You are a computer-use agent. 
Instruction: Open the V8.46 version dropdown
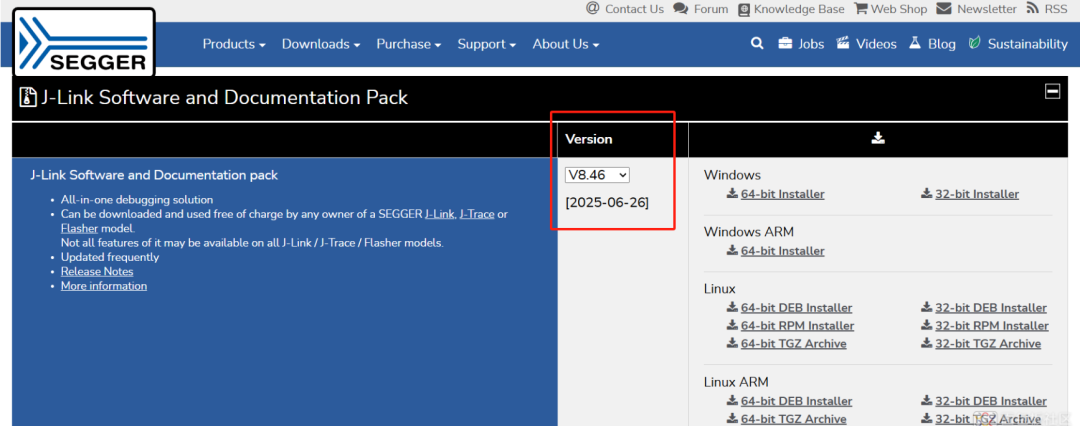(597, 175)
